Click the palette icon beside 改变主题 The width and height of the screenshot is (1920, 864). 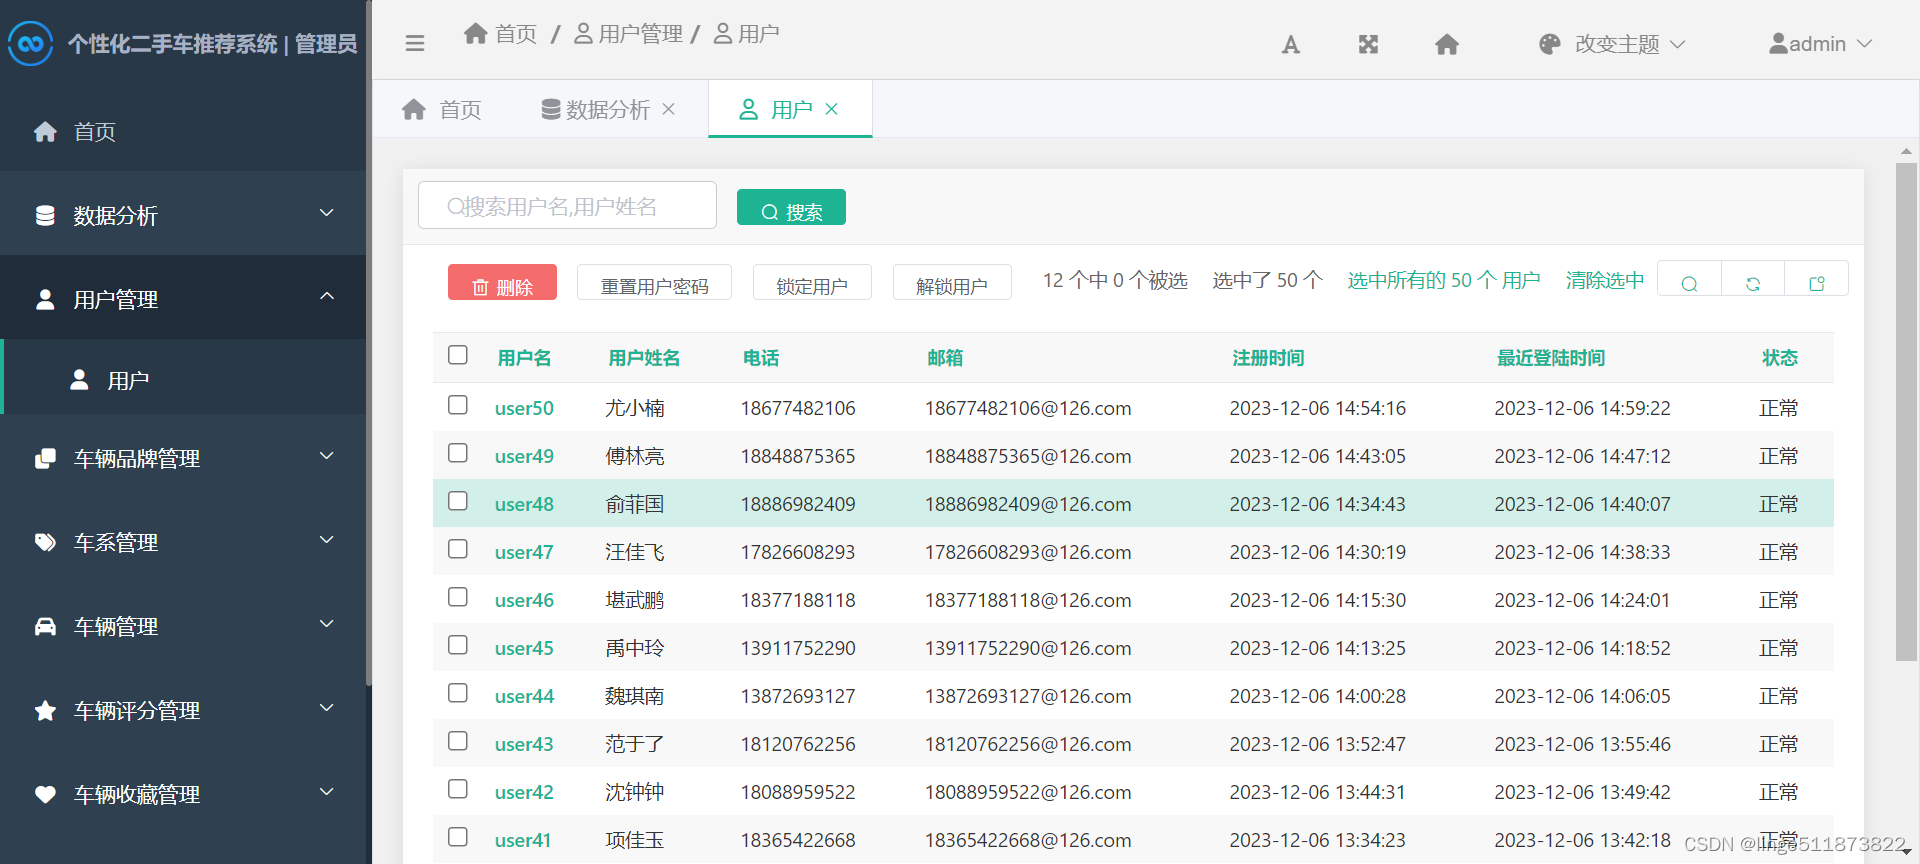(1550, 44)
